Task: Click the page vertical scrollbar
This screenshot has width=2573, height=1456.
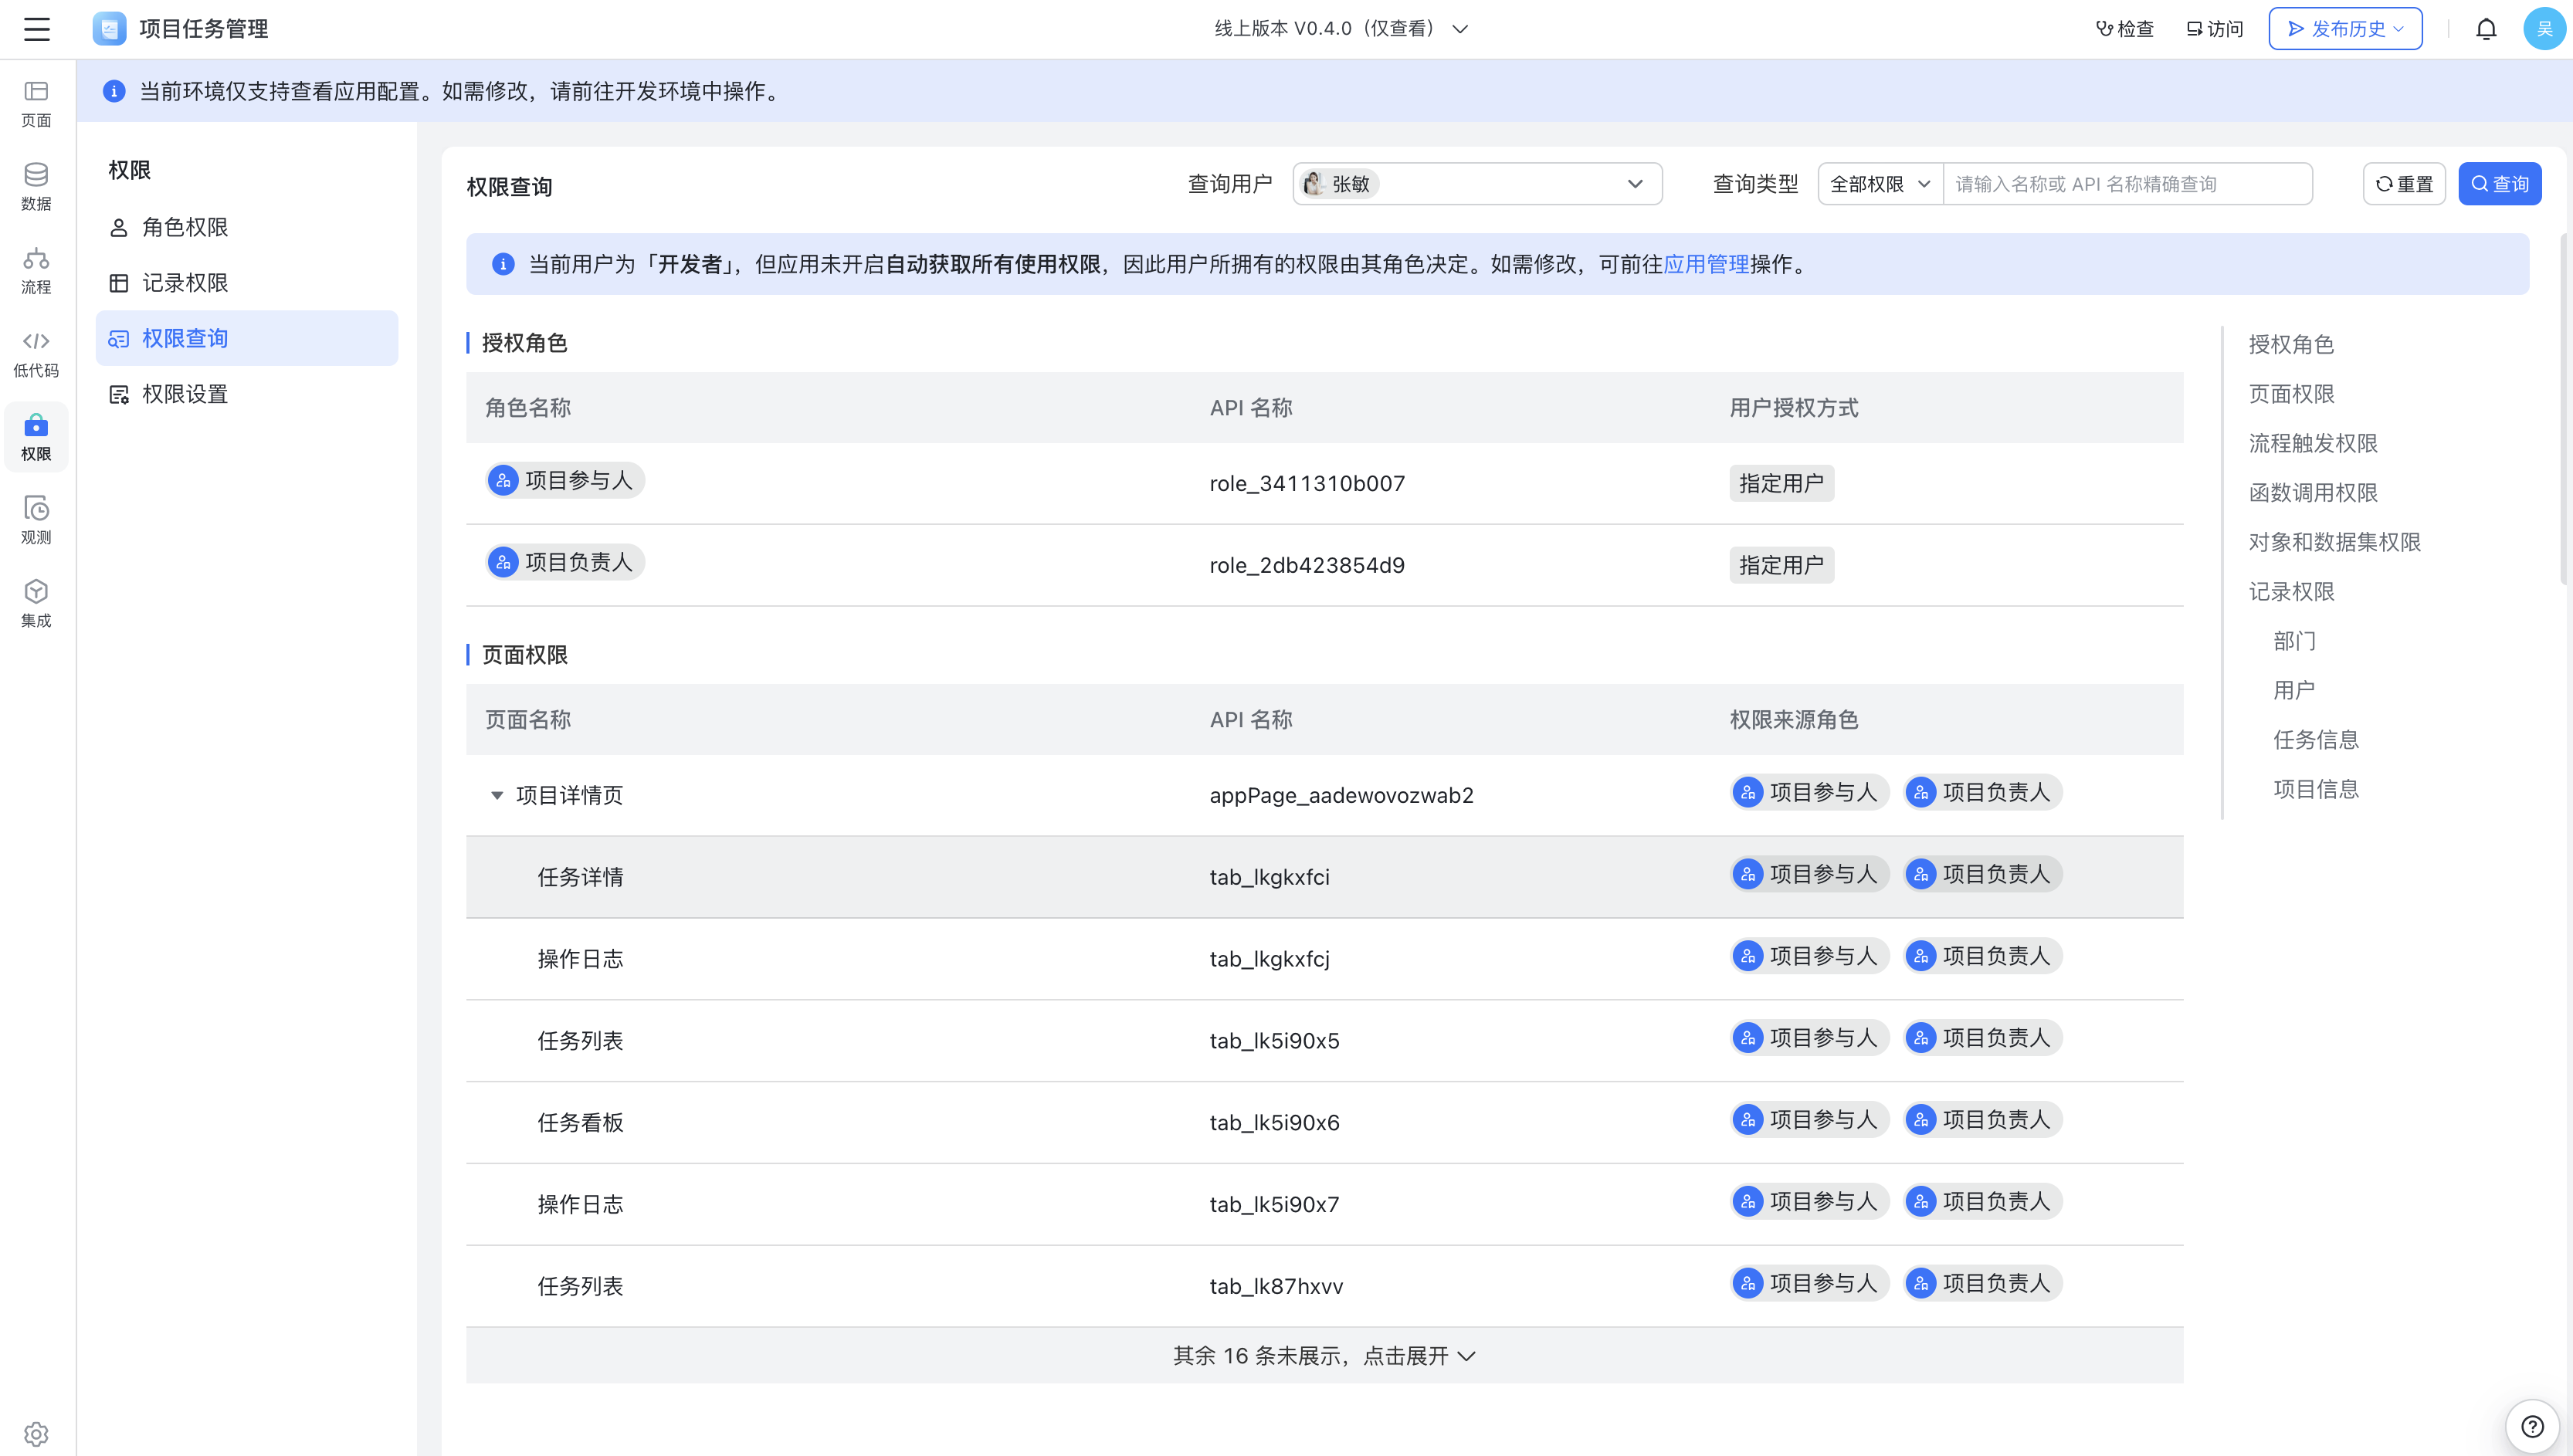Action: [x=2565, y=410]
